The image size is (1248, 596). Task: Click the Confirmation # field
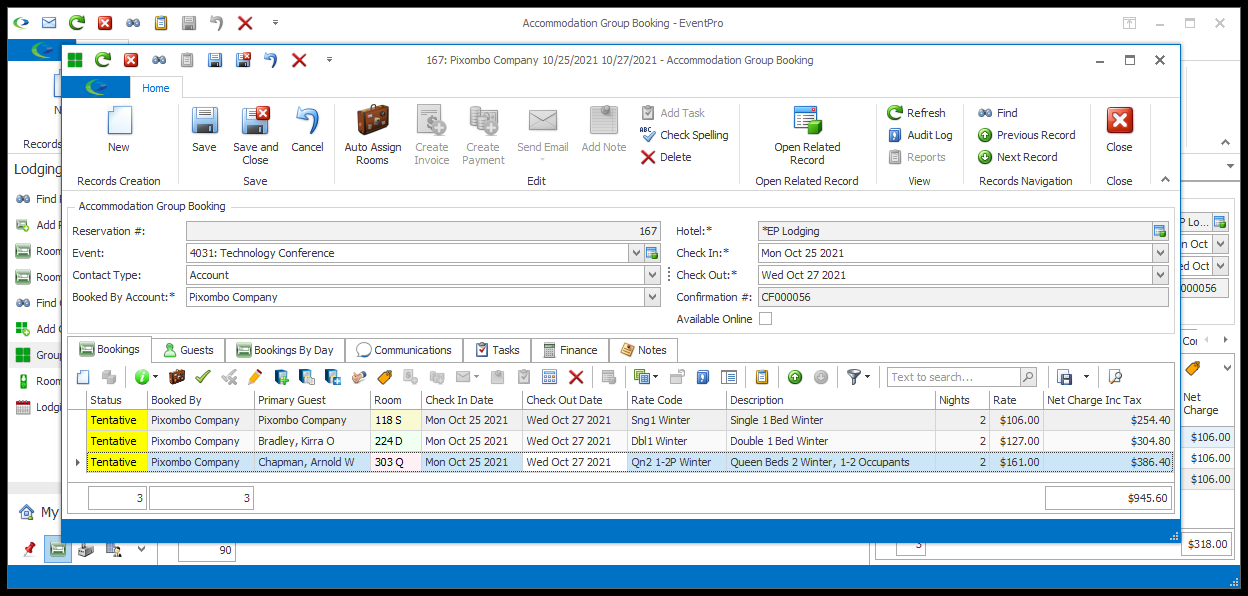pyautogui.click(x=963, y=297)
